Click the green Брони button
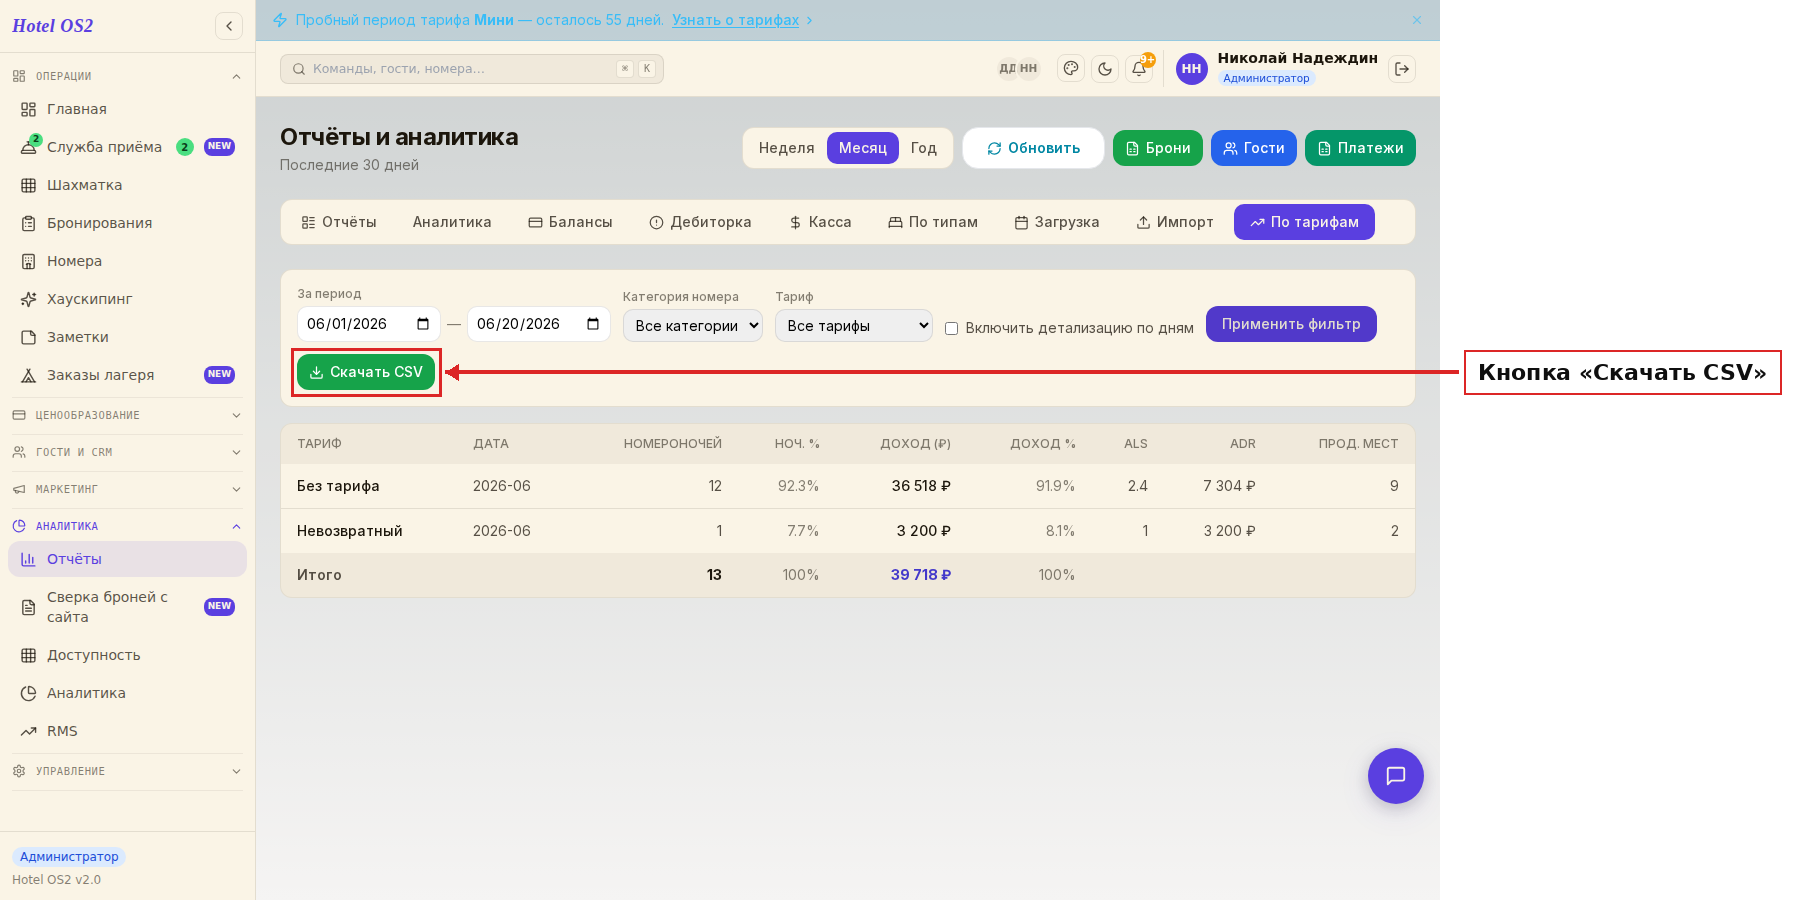1805x900 pixels. 1158,148
